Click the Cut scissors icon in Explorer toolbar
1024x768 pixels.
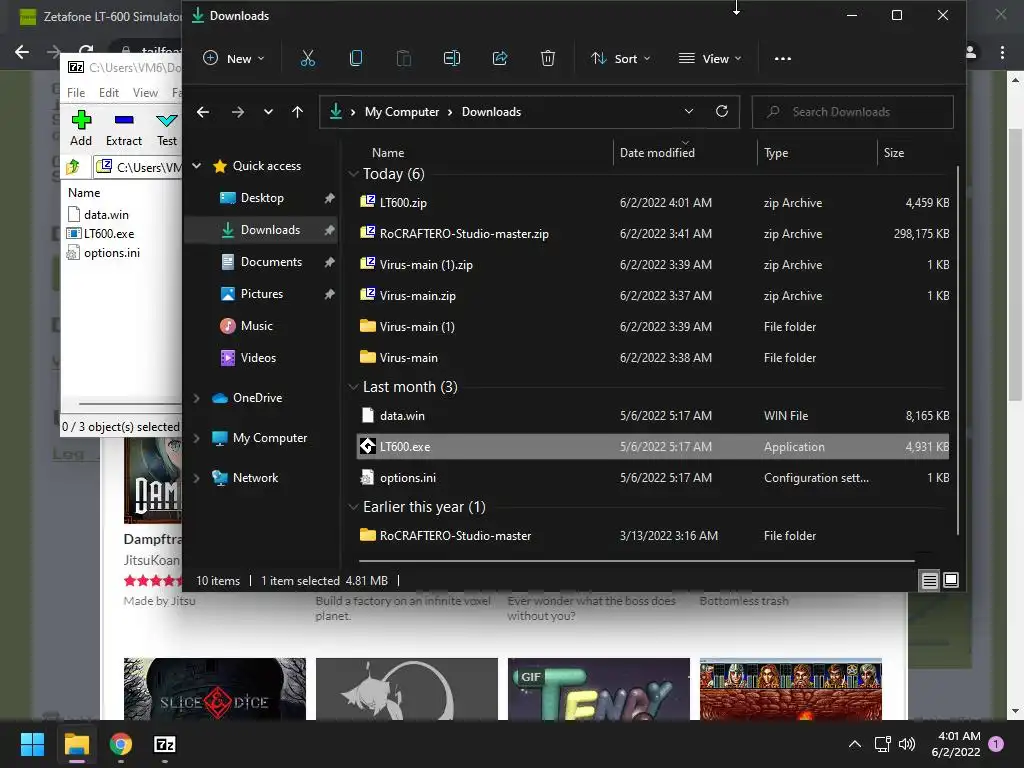coord(308,59)
